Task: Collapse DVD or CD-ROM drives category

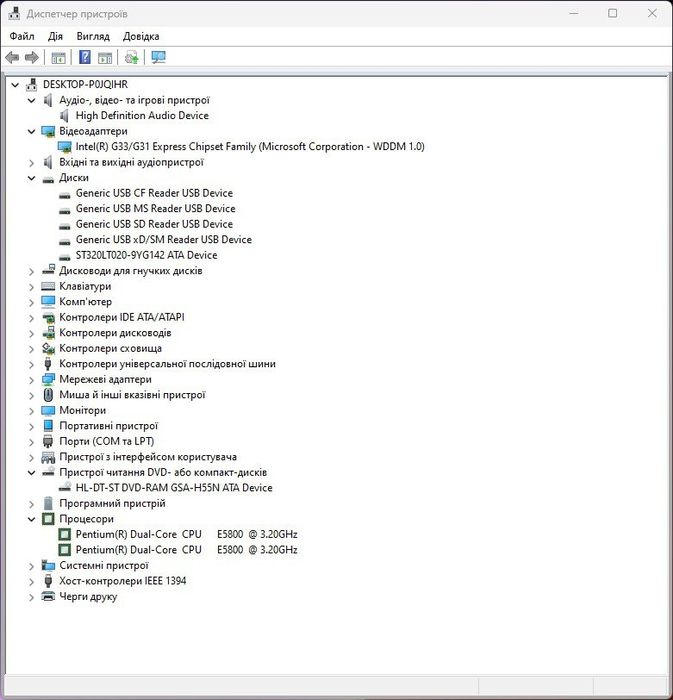Action: click(x=31, y=472)
